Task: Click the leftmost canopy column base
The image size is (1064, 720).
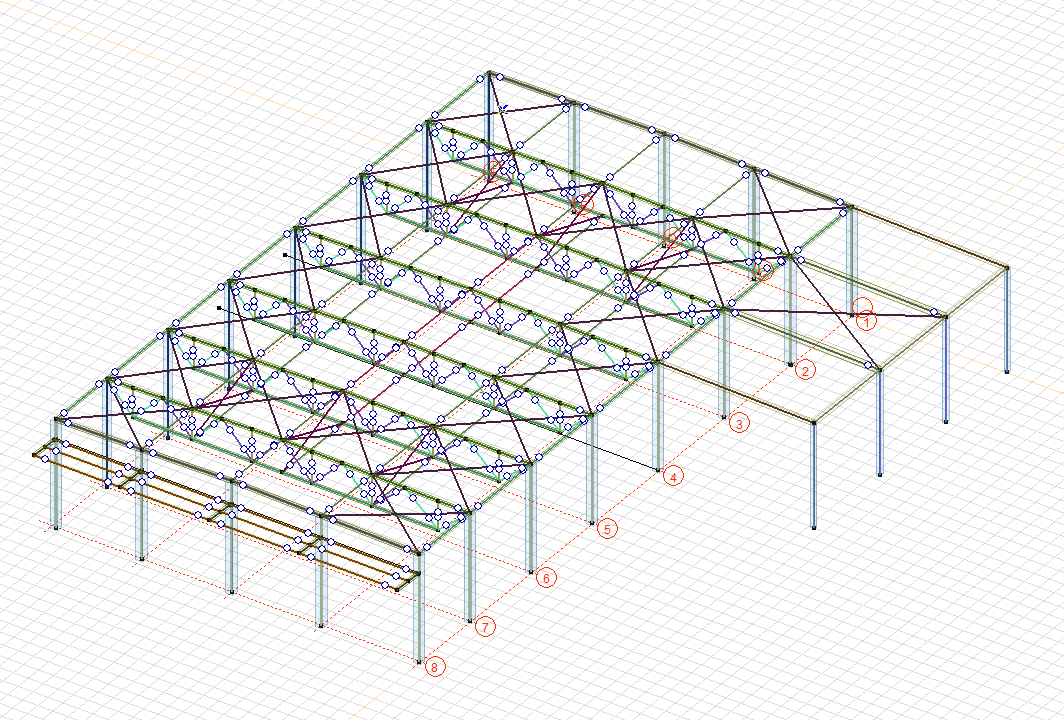Action: click(x=56, y=526)
